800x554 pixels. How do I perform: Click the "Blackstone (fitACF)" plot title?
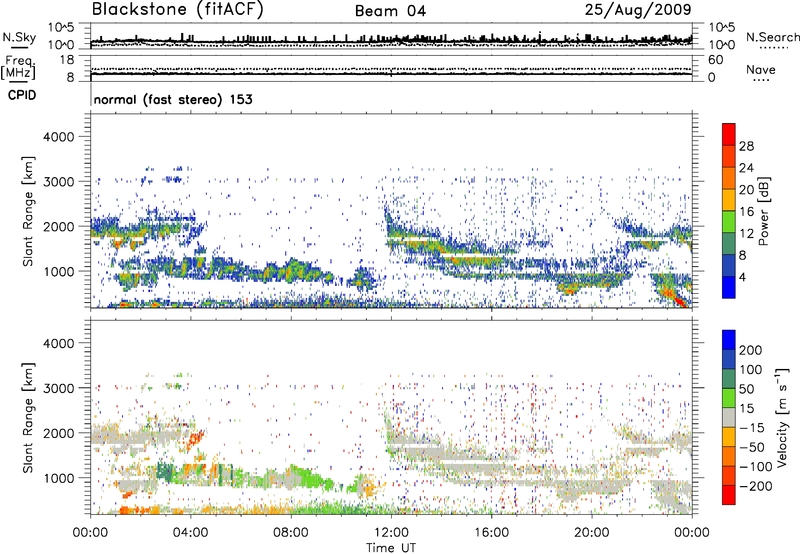pyautogui.click(x=178, y=9)
